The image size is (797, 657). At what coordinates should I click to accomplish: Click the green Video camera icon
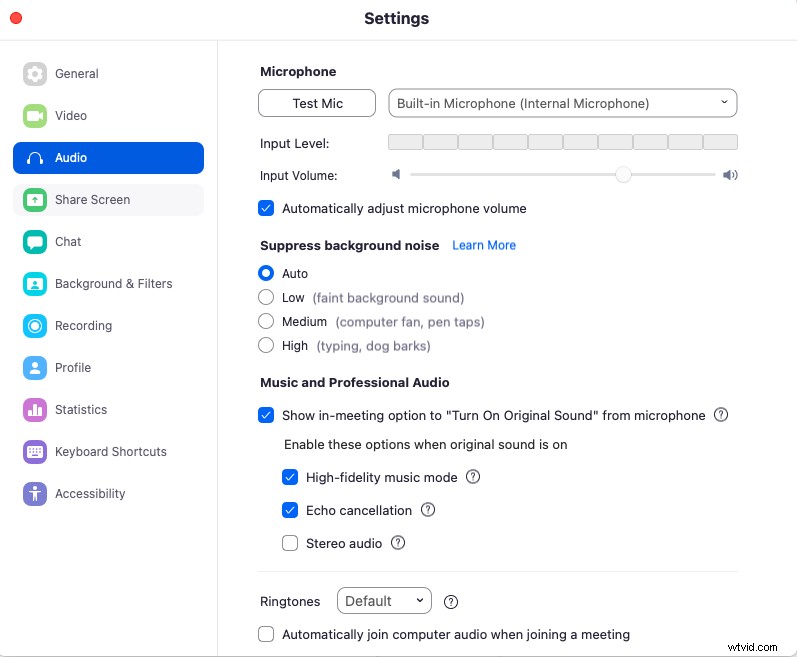(x=35, y=116)
